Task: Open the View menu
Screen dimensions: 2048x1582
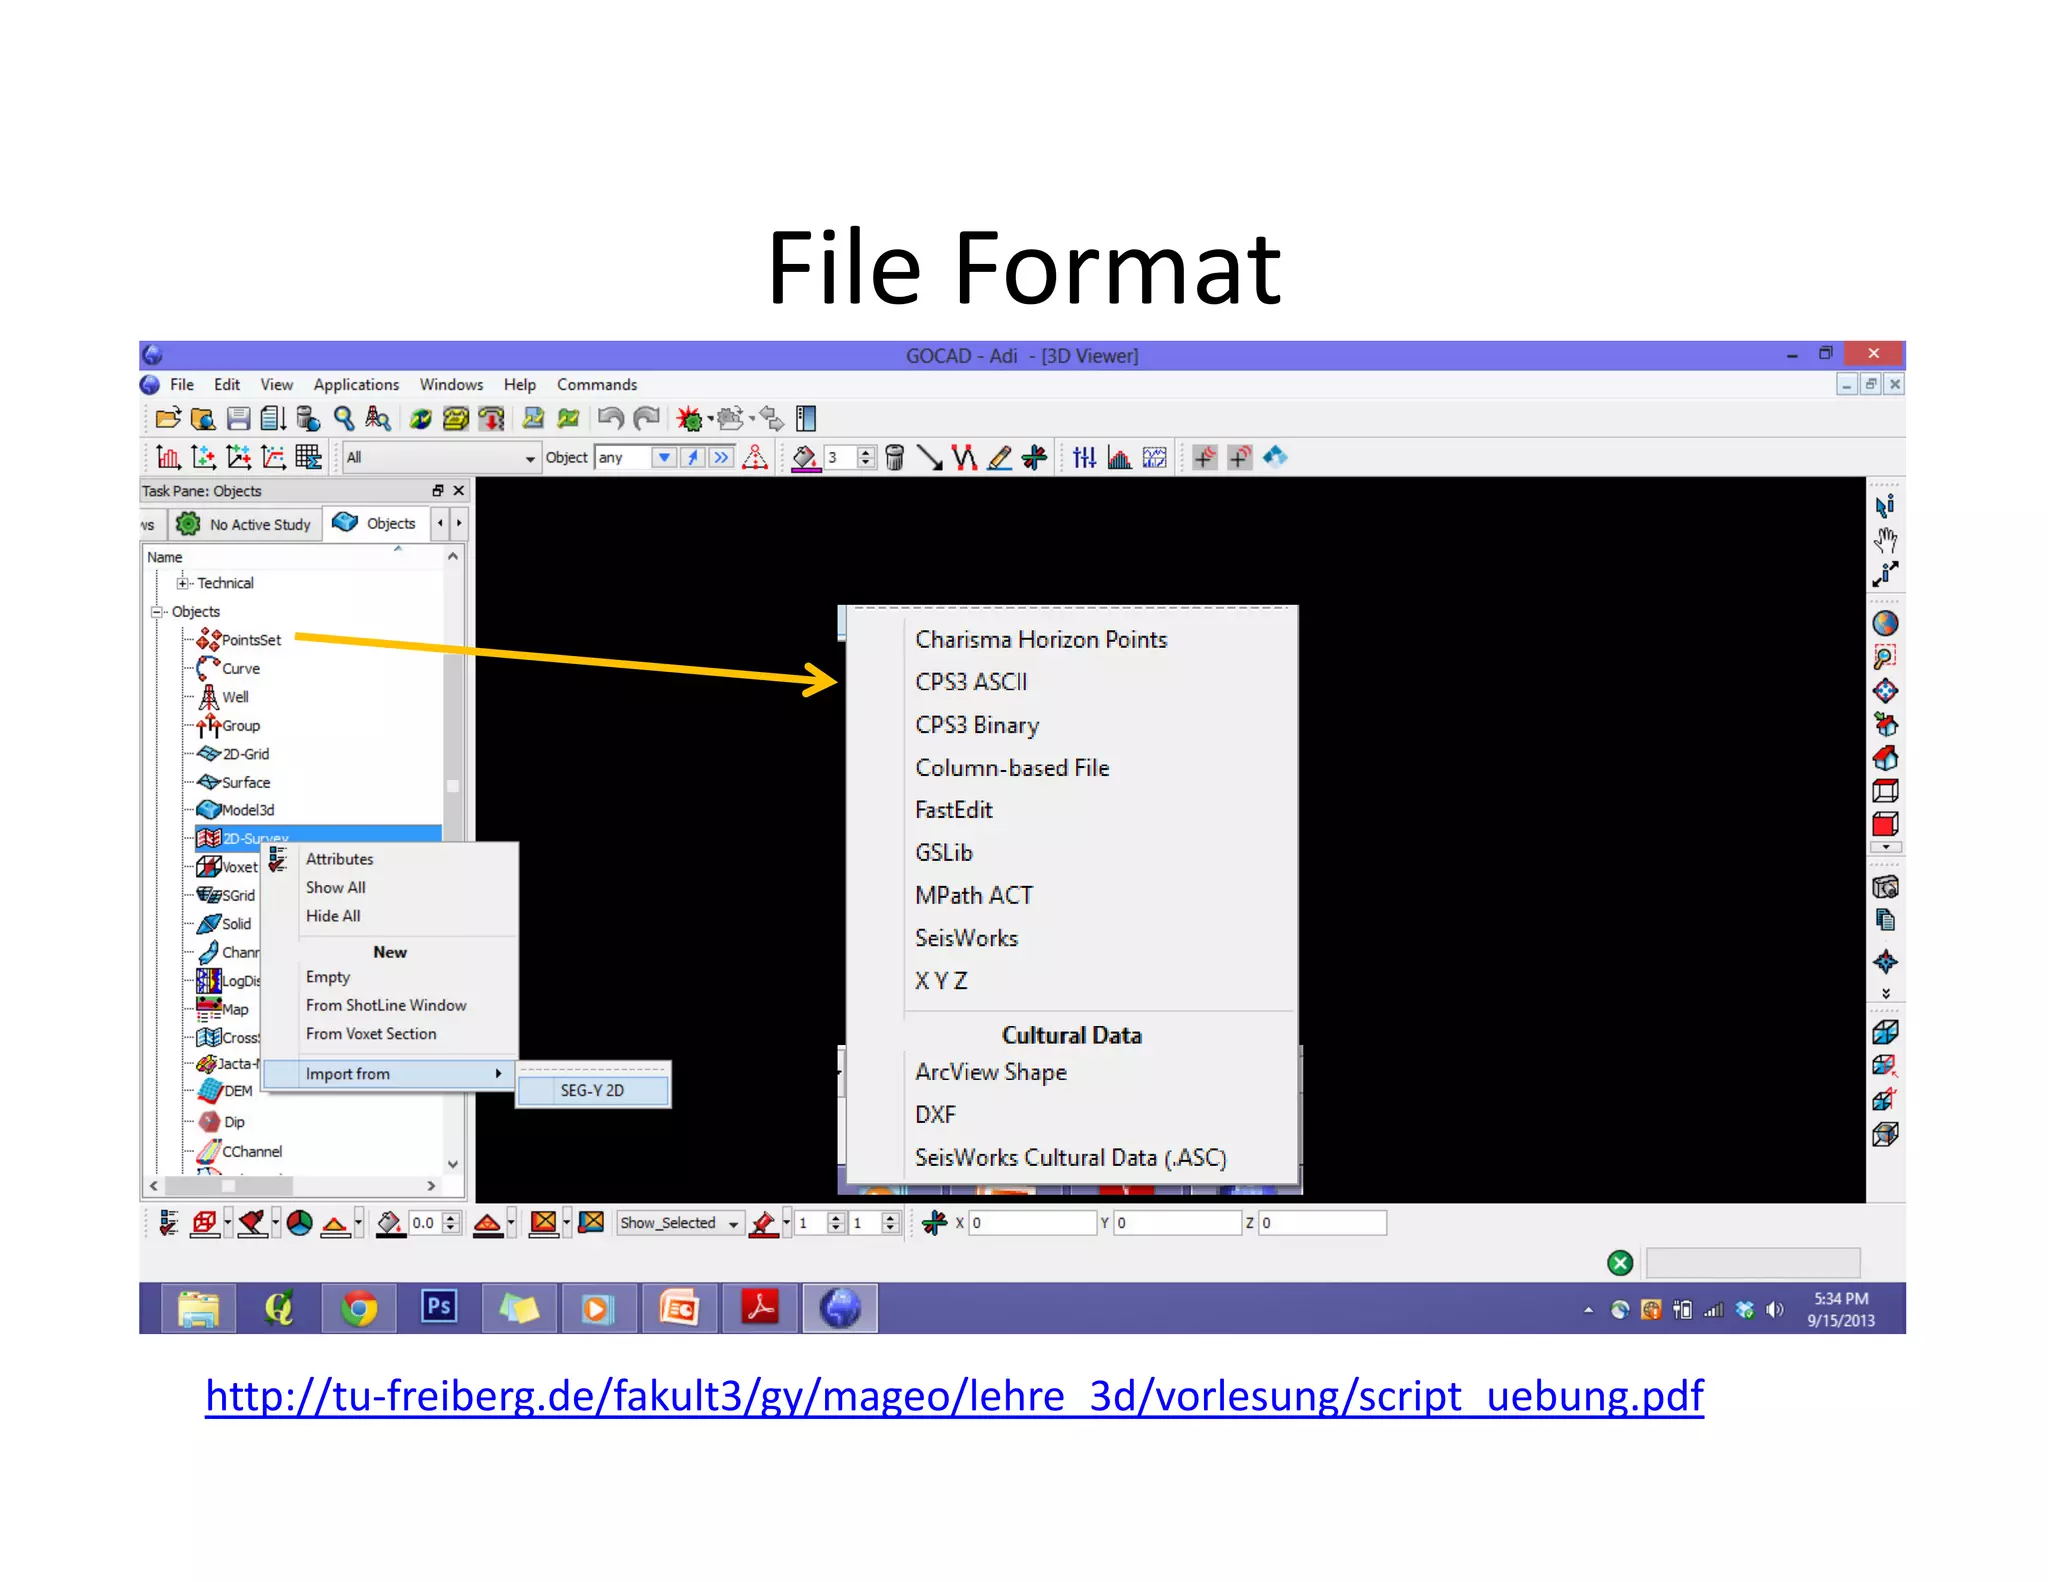Action: coord(277,385)
